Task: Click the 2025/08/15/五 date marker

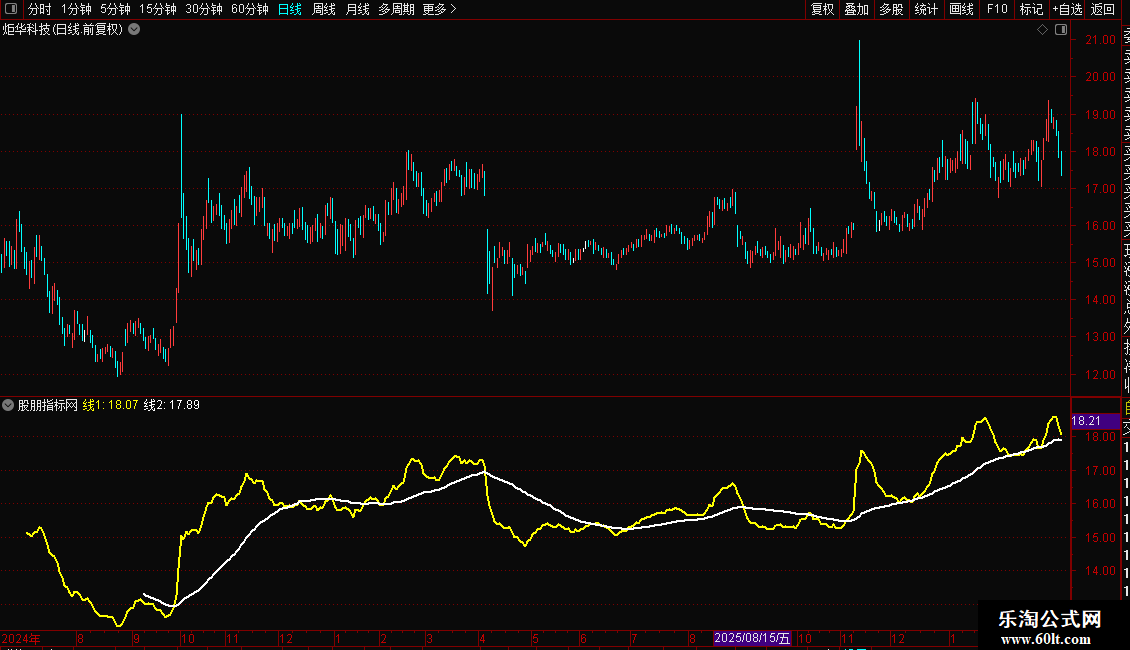Action: (x=752, y=638)
